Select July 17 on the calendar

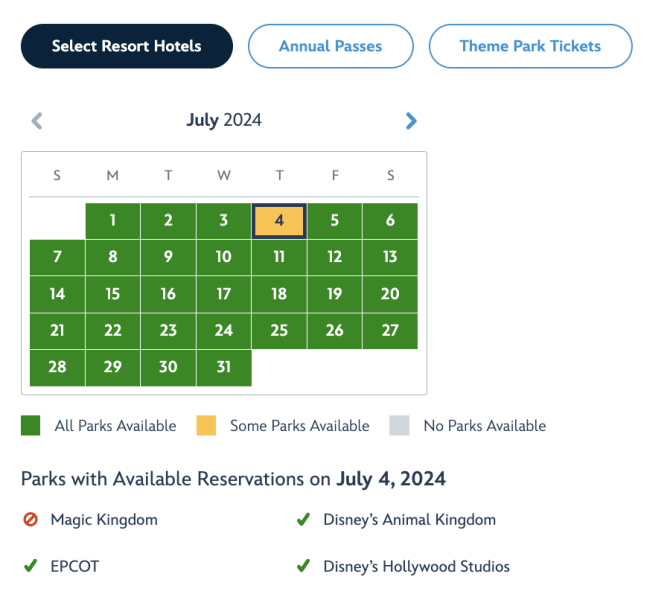pyautogui.click(x=224, y=294)
